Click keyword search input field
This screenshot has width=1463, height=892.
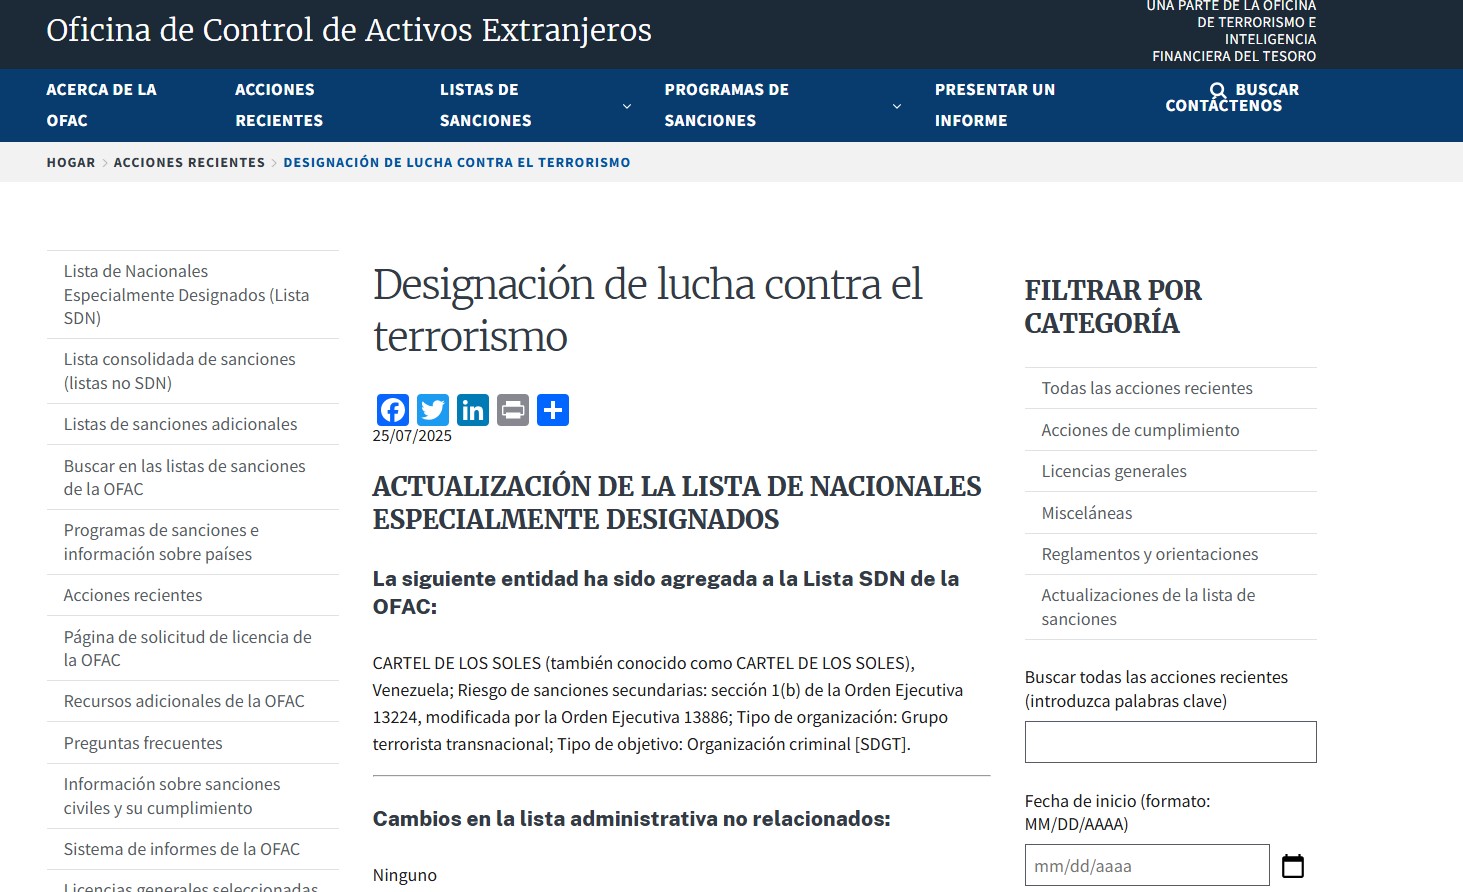[1171, 742]
